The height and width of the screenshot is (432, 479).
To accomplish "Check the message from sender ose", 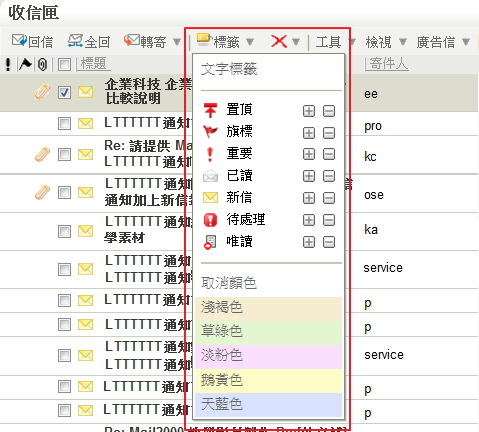I will pyautogui.click(x=64, y=192).
